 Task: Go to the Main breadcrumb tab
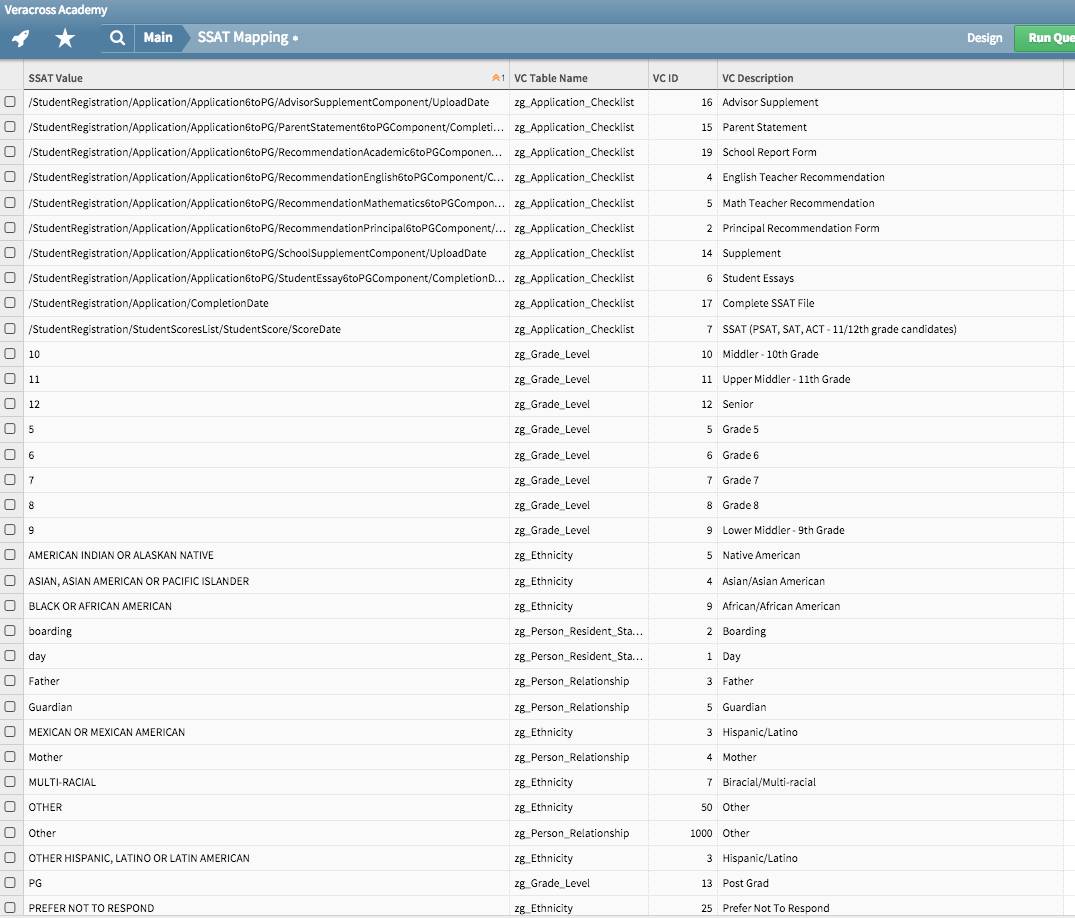tap(157, 38)
